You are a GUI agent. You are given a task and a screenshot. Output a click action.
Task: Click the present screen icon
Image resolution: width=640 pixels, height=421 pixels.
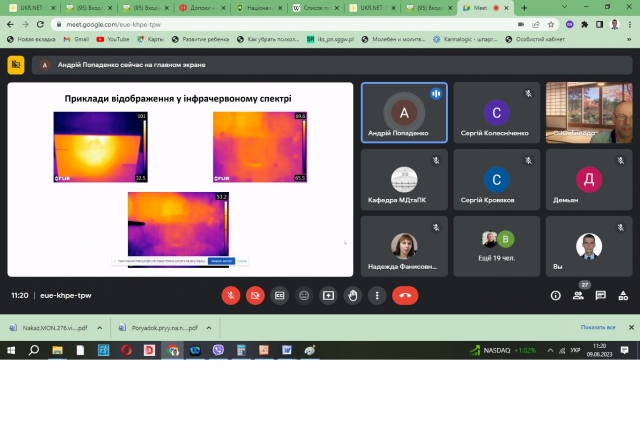tap(328, 295)
